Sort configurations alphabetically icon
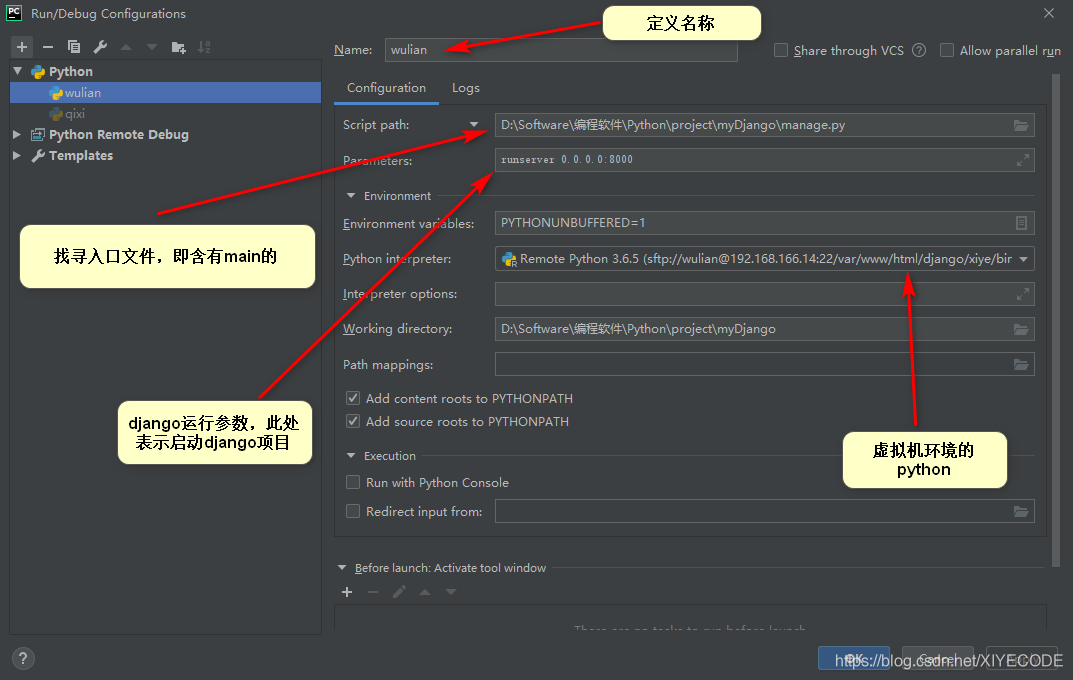1073x680 pixels. pyautogui.click(x=204, y=47)
